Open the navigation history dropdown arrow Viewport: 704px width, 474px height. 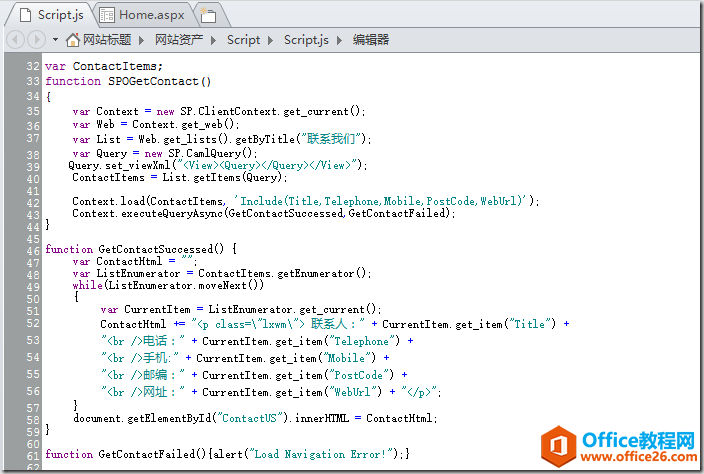tap(55, 40)
